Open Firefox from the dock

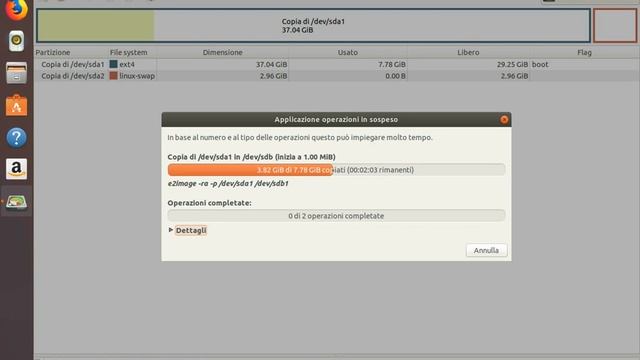point(16,9)
